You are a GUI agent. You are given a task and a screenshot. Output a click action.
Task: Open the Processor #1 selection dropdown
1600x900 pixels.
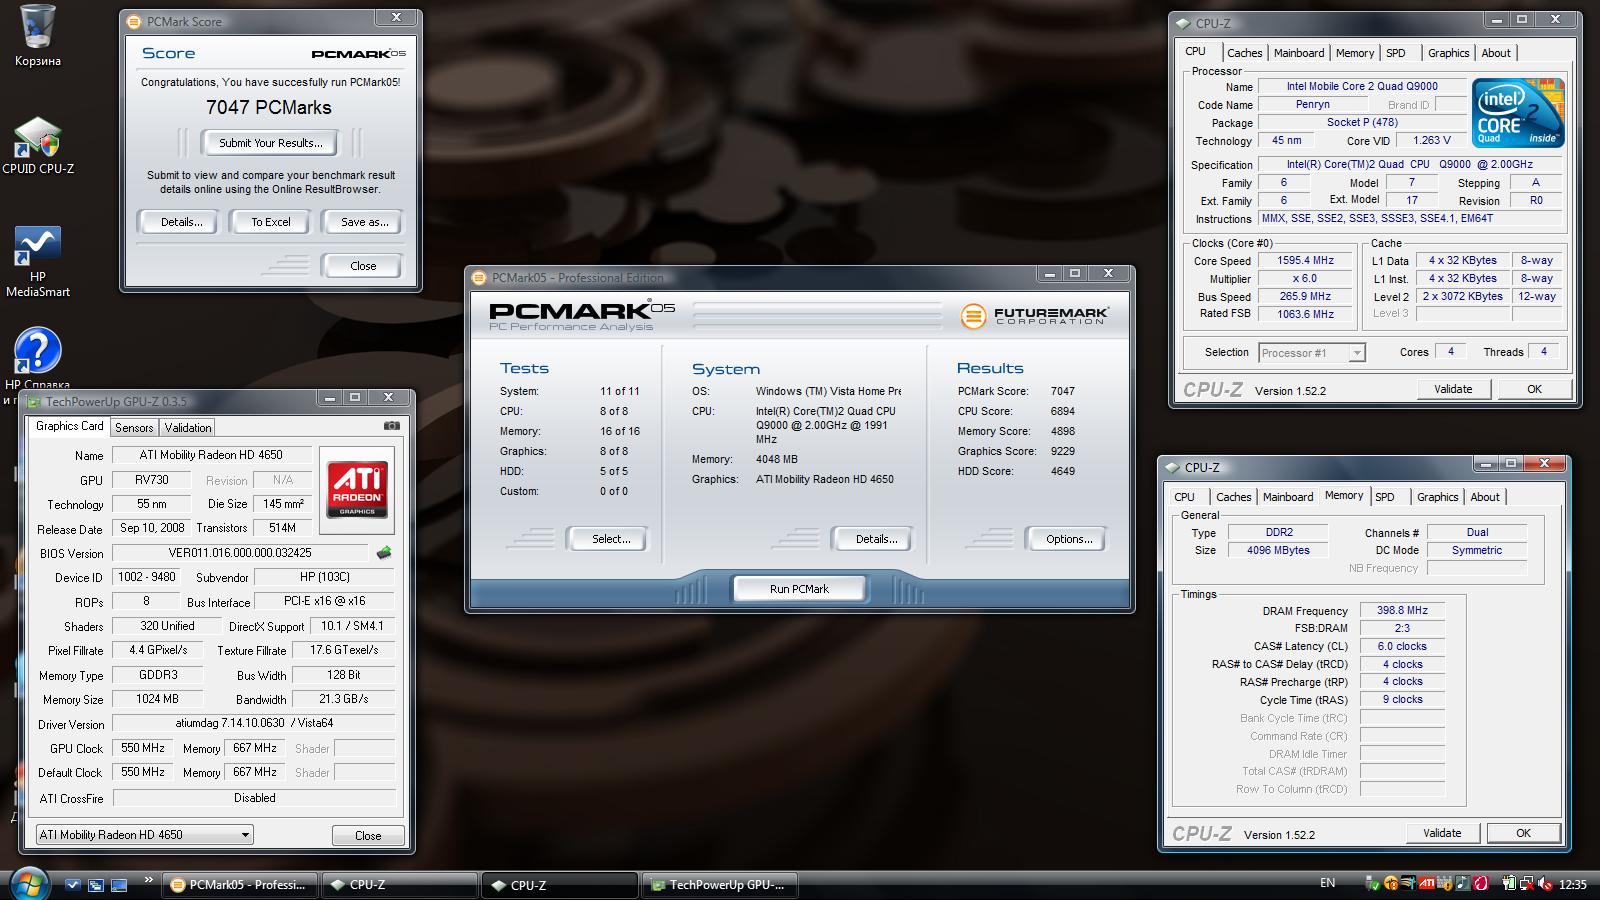tap(1312, 353)
